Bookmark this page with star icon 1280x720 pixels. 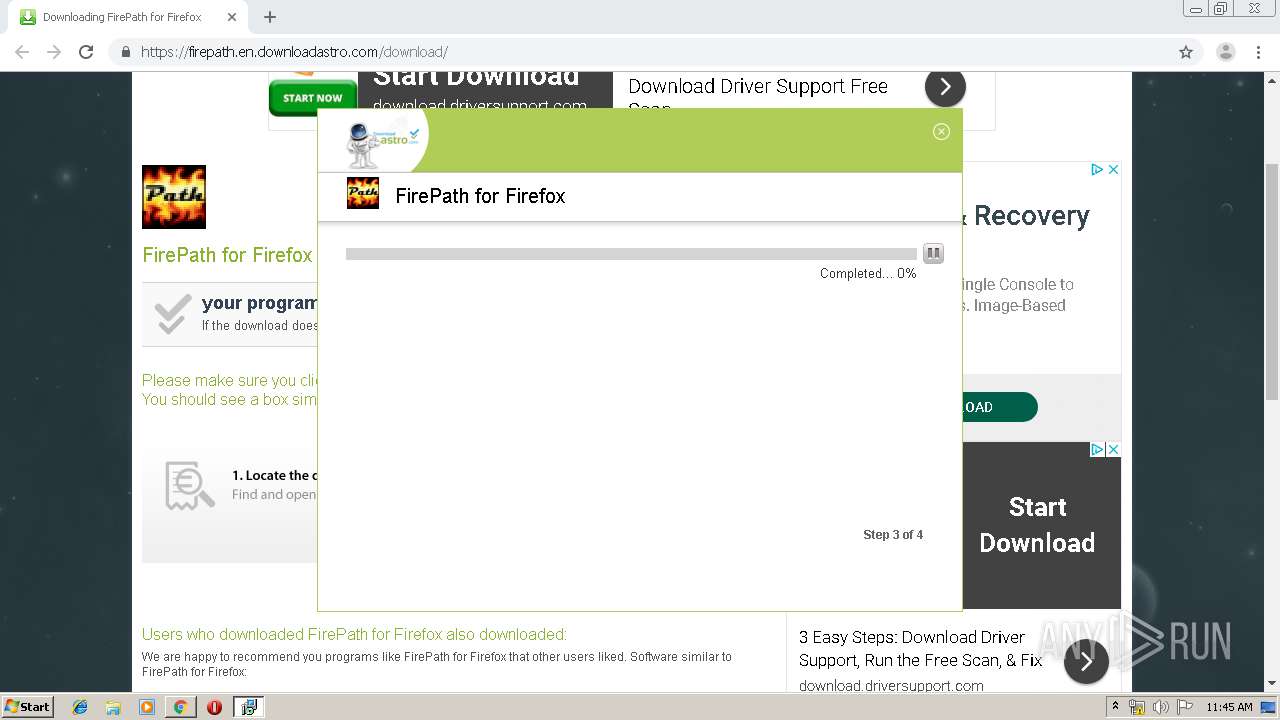pyautogui.click(x=1186, y=52)
